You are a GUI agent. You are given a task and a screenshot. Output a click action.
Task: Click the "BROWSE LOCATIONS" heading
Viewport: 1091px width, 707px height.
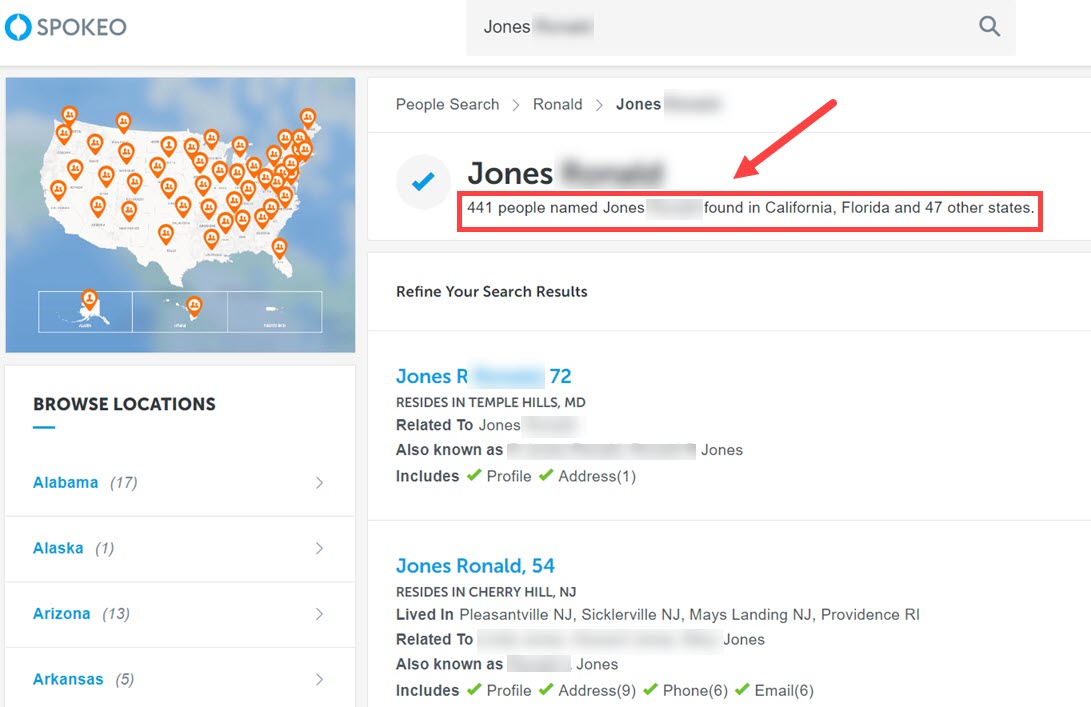click(125, 404)
